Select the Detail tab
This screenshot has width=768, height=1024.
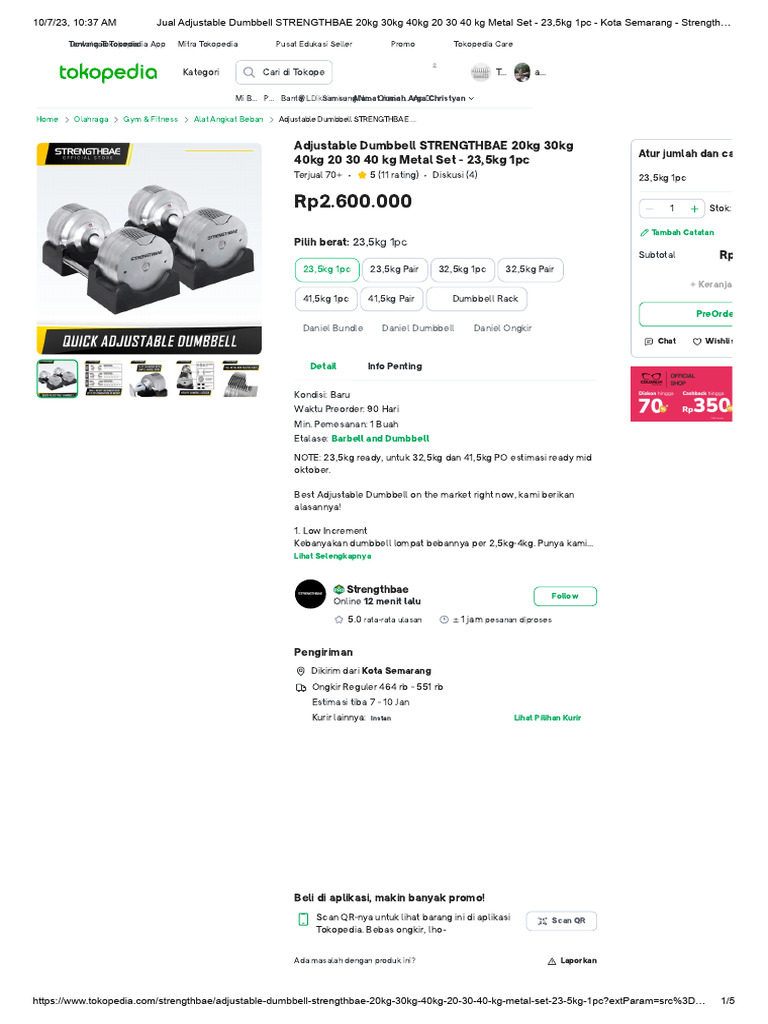[x=323, y=366]
